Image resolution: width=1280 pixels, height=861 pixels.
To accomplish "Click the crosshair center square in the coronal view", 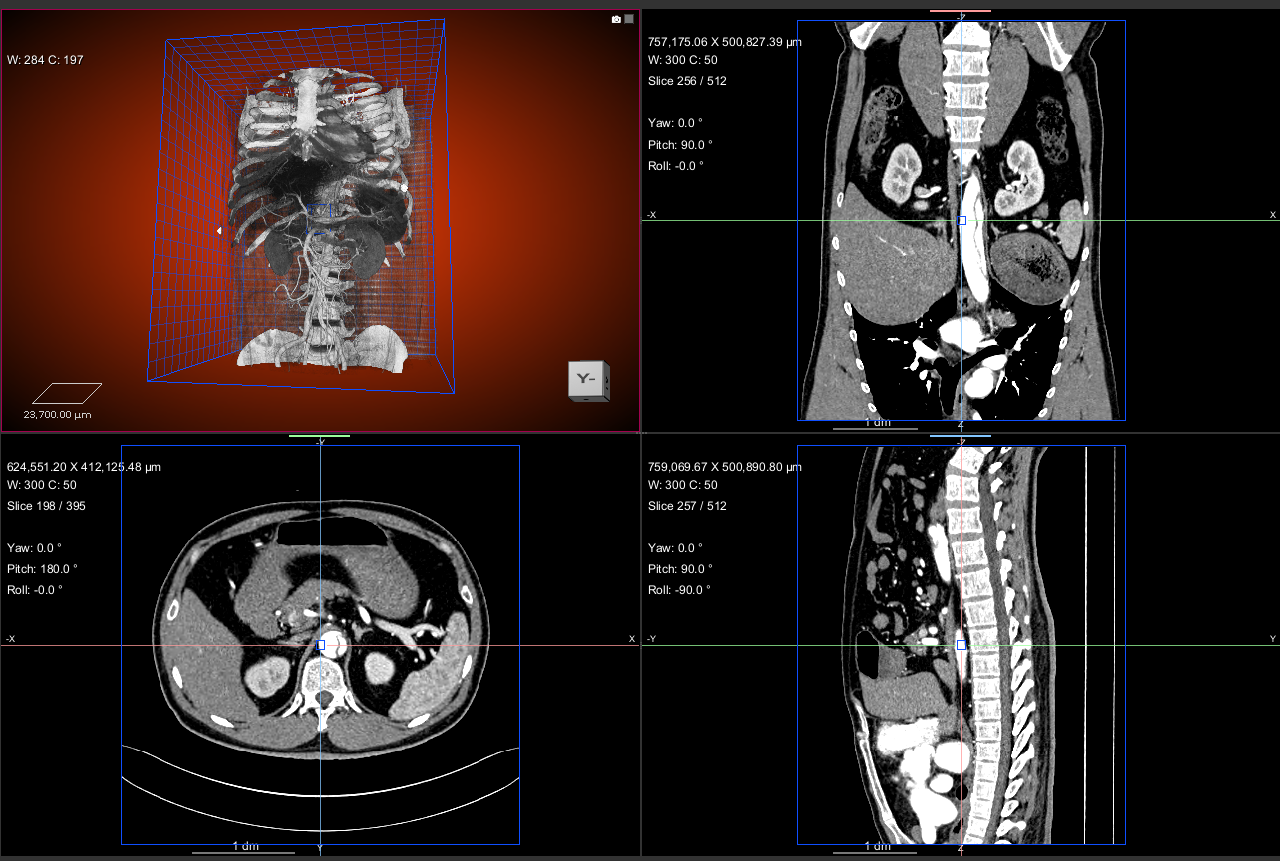I will coord(962,220).
